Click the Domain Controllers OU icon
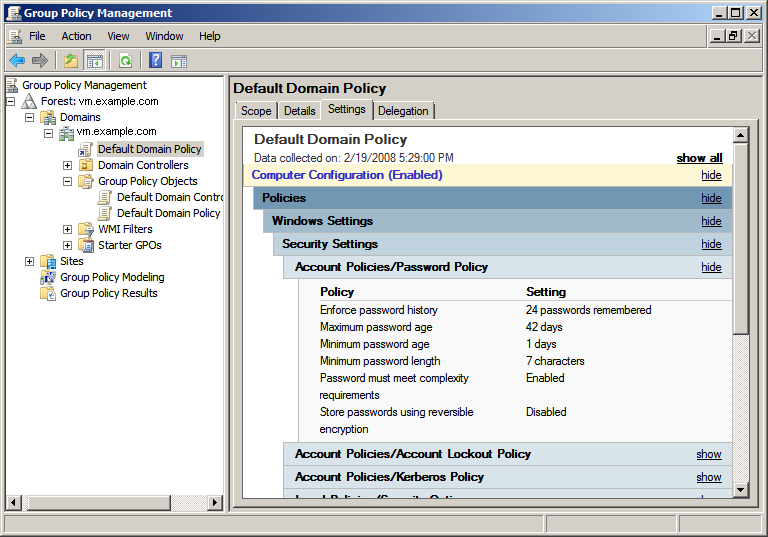768x537 pixels. tap(86, 165)
